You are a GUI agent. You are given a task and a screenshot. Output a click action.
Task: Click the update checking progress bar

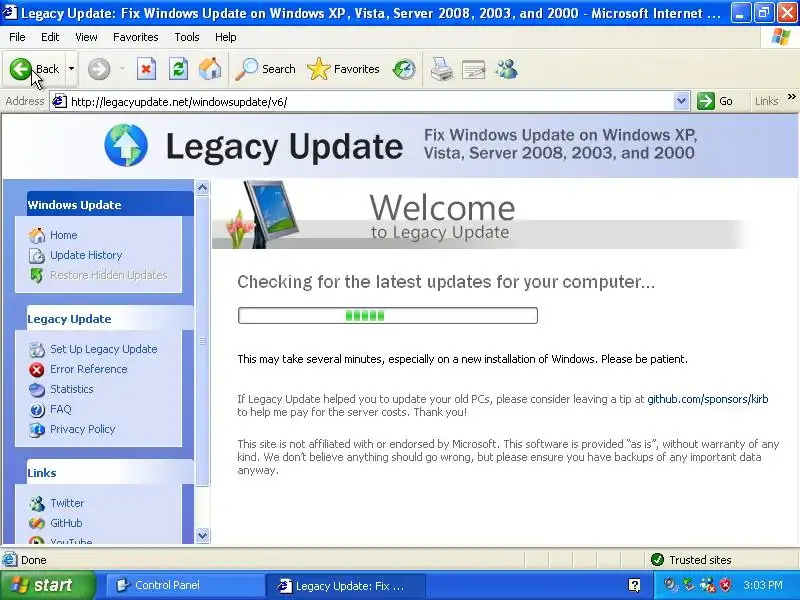pos(388,315)
